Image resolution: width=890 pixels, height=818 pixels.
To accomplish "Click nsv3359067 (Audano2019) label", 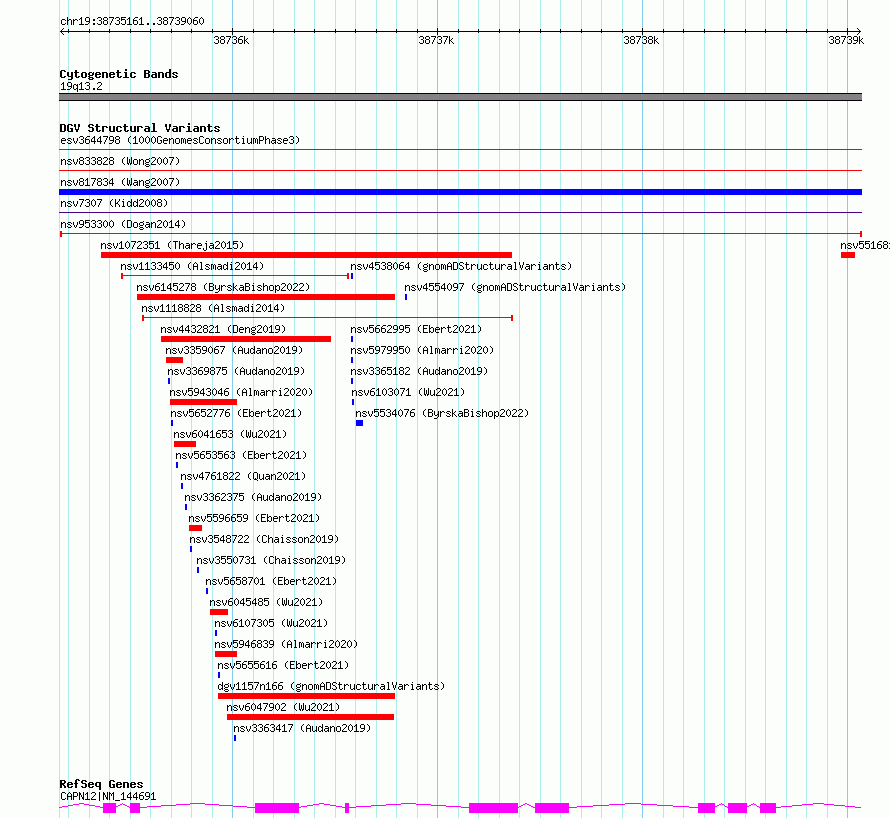I will pyautogui.click(x=234, y=350).
